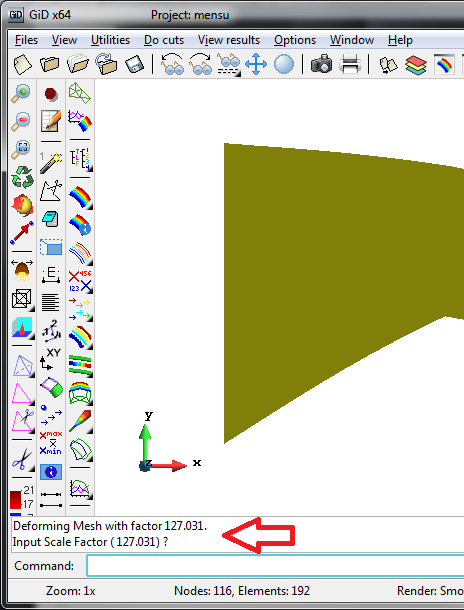464x610 pixels.
Task: Open the Utilities menu
Action: [110, 40]
